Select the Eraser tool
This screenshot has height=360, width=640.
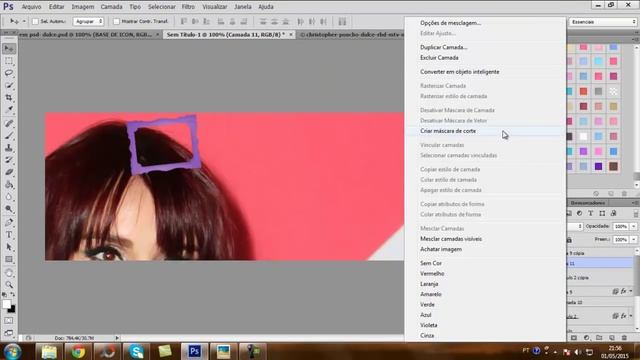[9, 172]
